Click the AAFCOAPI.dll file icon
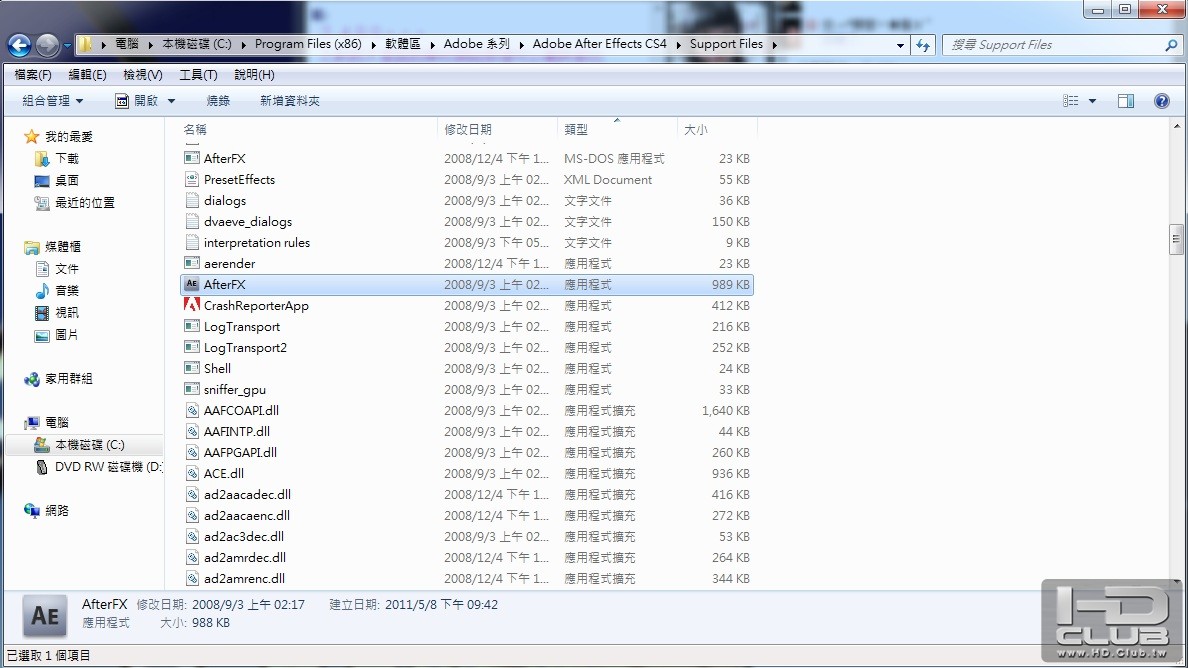The width and height of the screenshot is (1188, 668). point(192,410)
